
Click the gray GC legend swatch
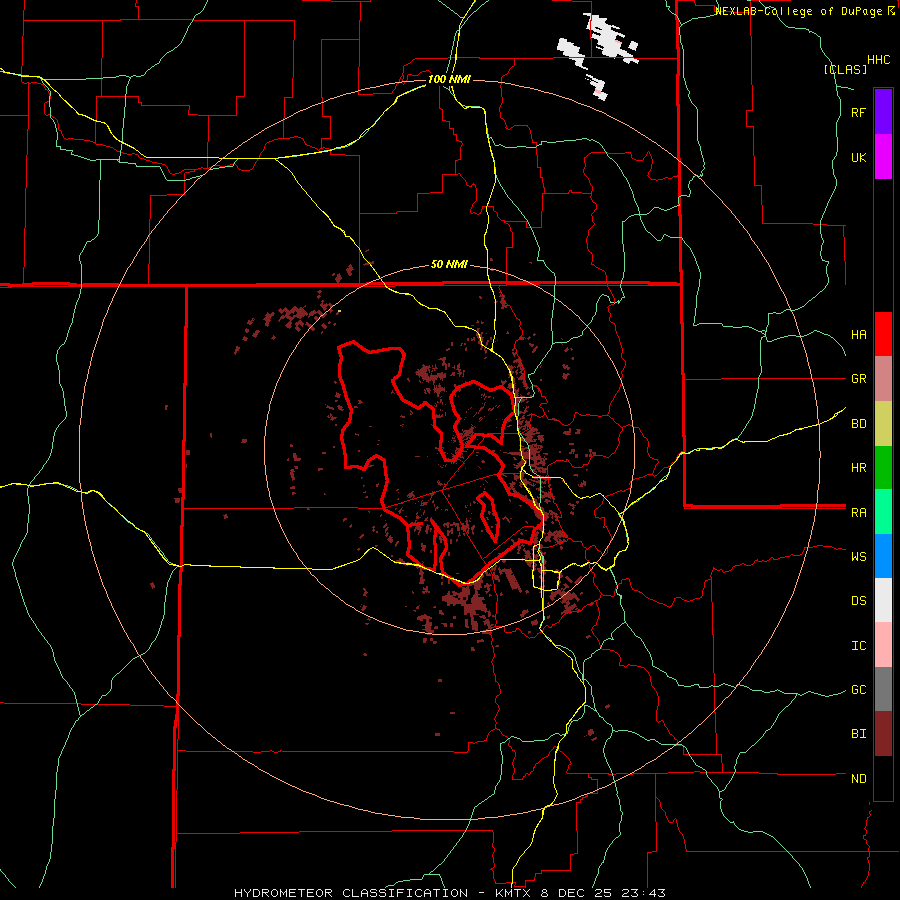coord(883,689)
